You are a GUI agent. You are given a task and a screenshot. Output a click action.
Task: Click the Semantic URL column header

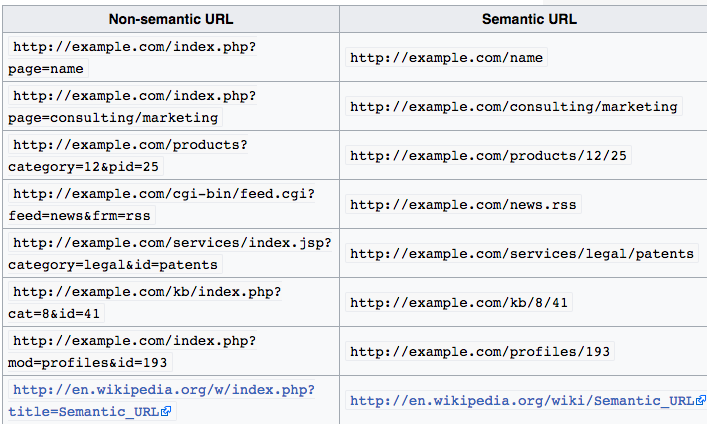click(x=529, y=19)
